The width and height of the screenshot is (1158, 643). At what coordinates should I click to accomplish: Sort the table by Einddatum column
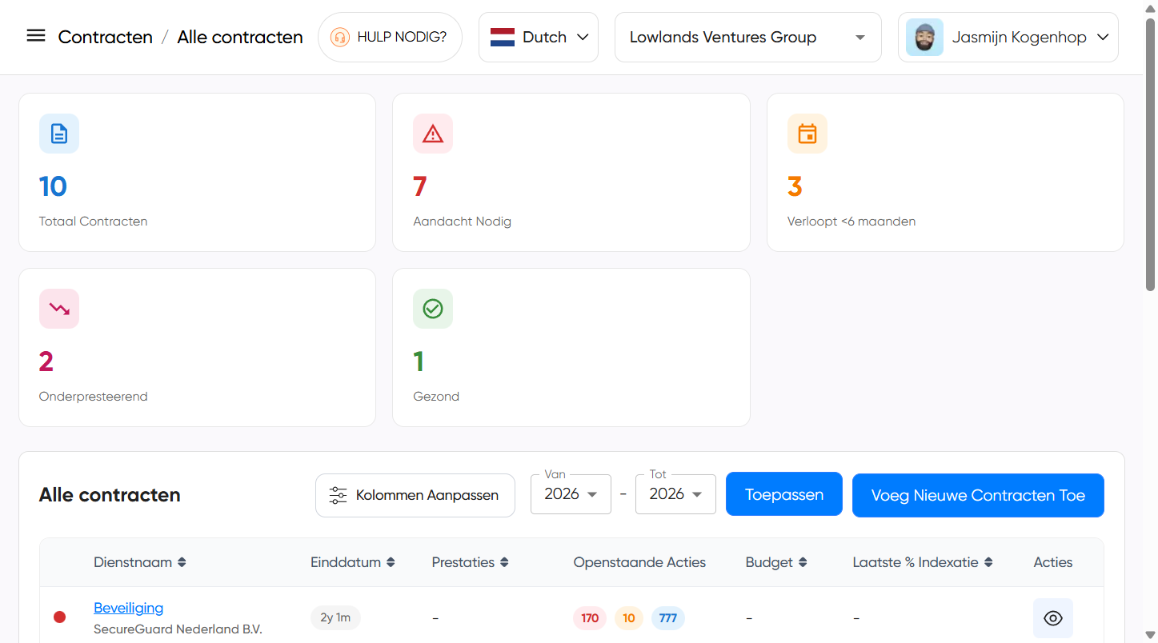pyautogui.click(x=352, y=563)
